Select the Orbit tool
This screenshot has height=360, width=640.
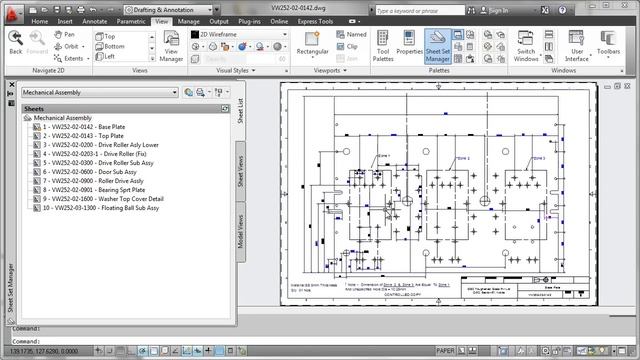click(x=66, y=47)
